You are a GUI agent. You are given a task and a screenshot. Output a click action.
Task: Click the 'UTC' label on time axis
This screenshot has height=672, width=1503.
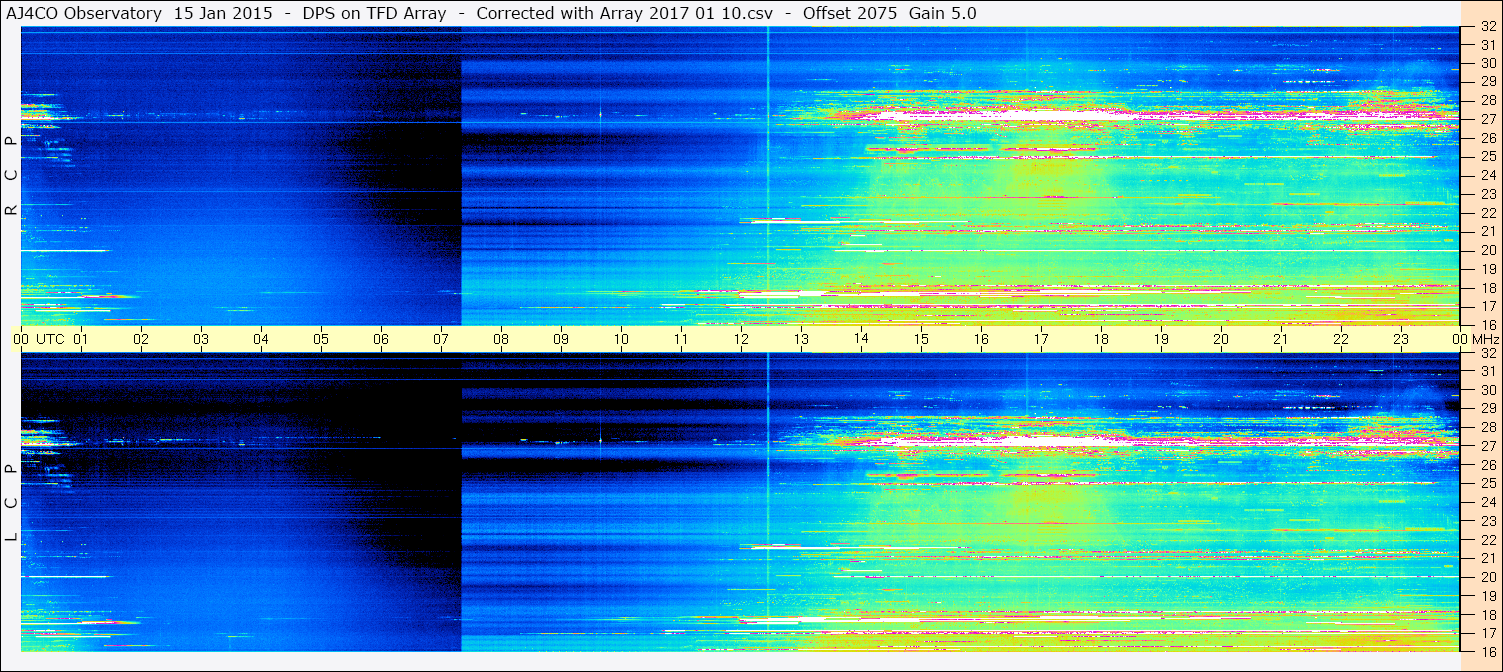[x=50, y=339]
